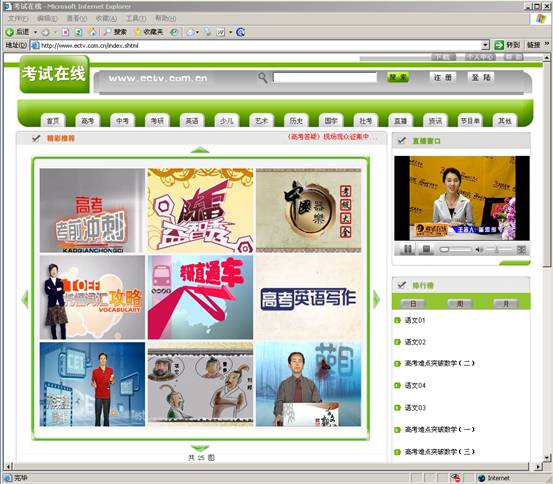Click the 登陆 login button
This screenshot has width=553, height=484.
pyautogui.click(x=481, y=77)
